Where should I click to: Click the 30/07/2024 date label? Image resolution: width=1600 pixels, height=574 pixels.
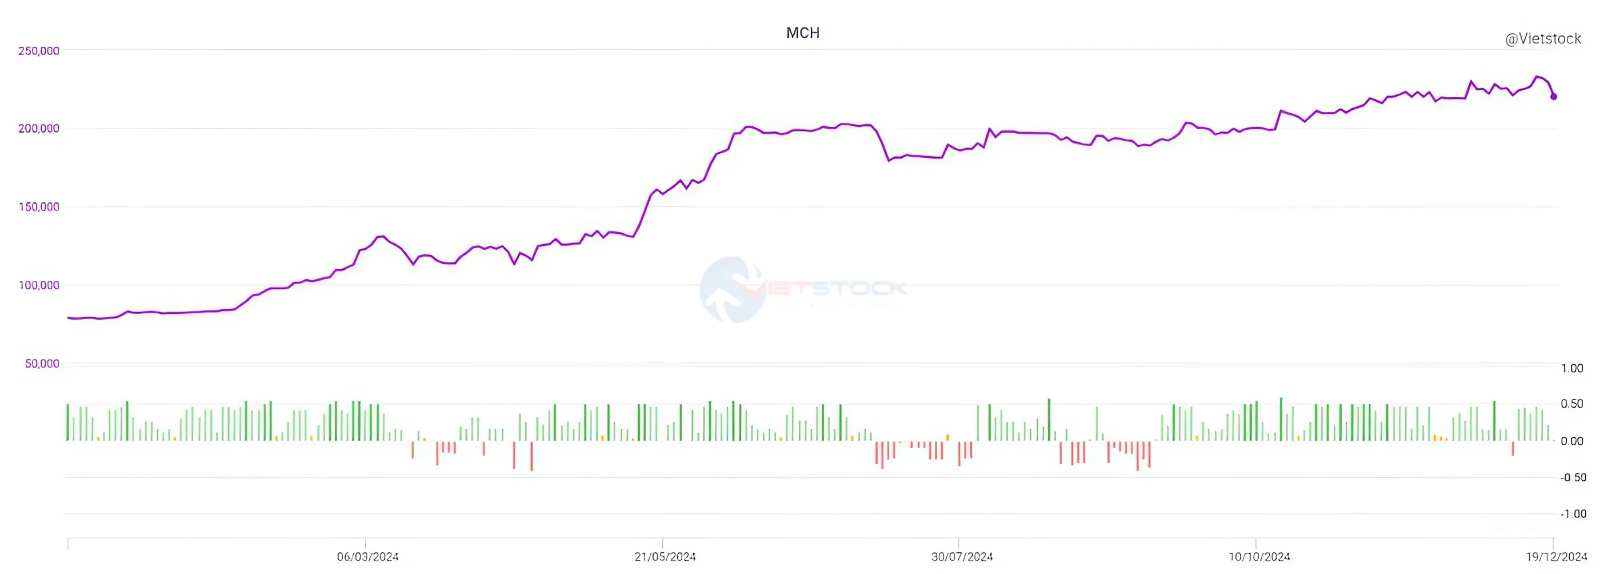pyautogui.click(x=962, y=557)
